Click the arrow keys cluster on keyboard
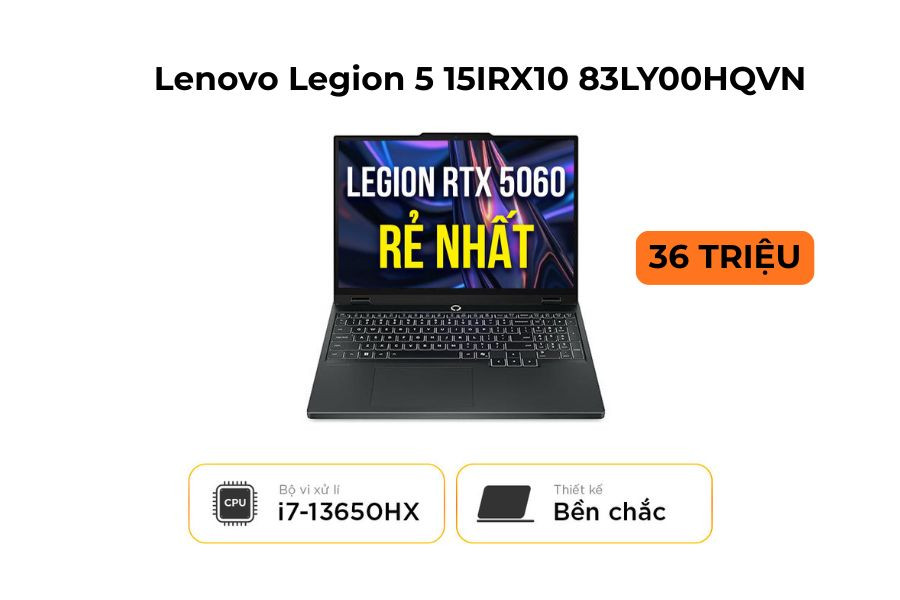The height and width of the screenshot is (600, 900). pos(514,360)
